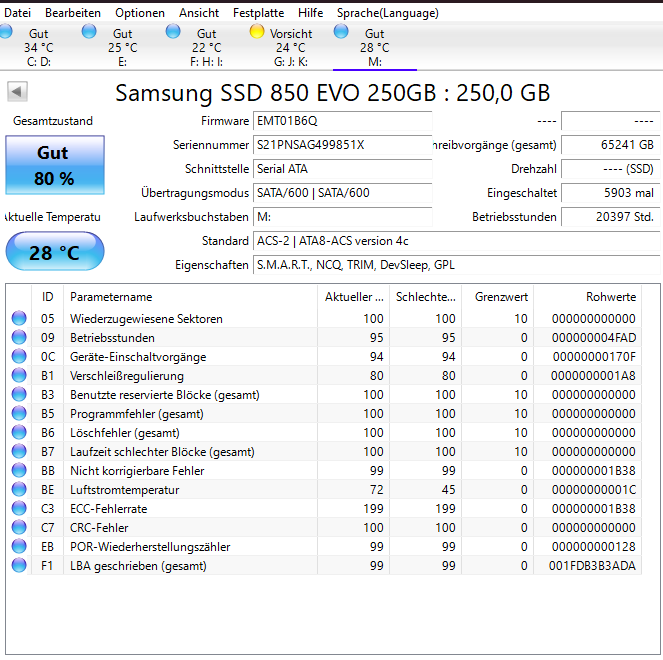The width and height of the screenshot is (663, 660).
Task: Click status icon of Löschfehler row
Action: [x=19, y=433]
